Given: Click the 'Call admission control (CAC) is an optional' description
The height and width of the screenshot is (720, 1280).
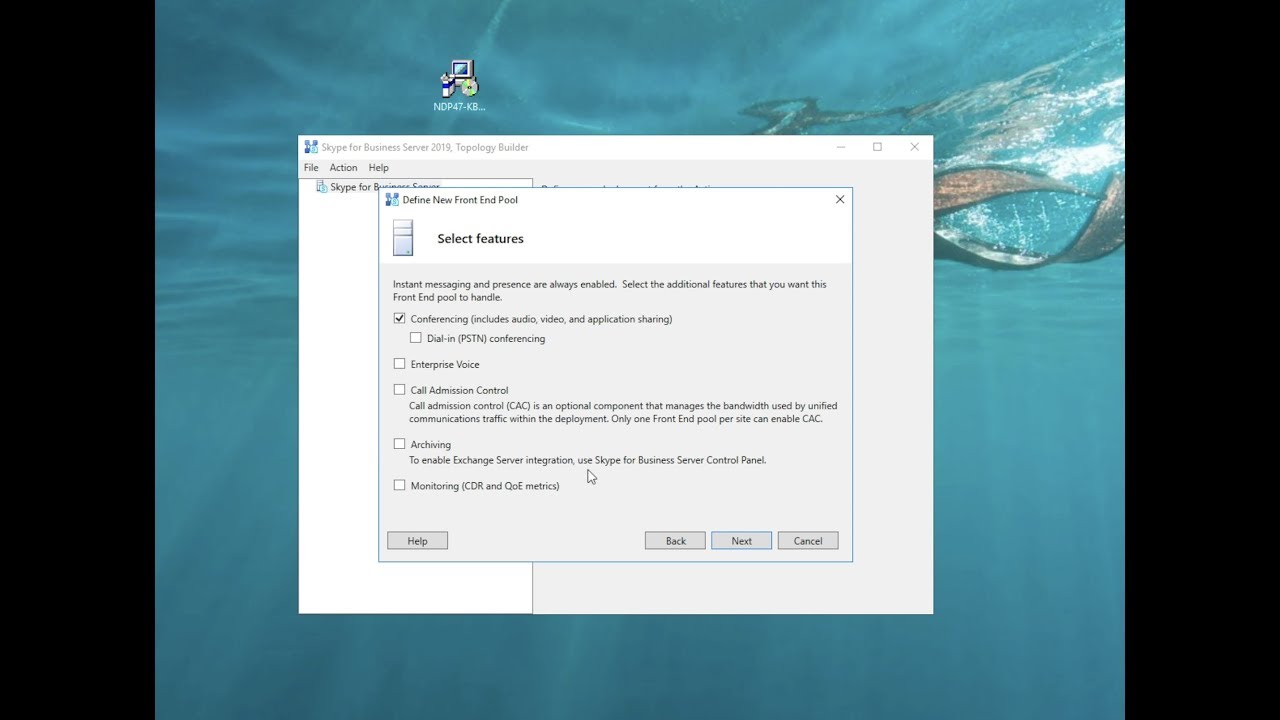Looking at the screenshot, I should [x=623, y=412].
